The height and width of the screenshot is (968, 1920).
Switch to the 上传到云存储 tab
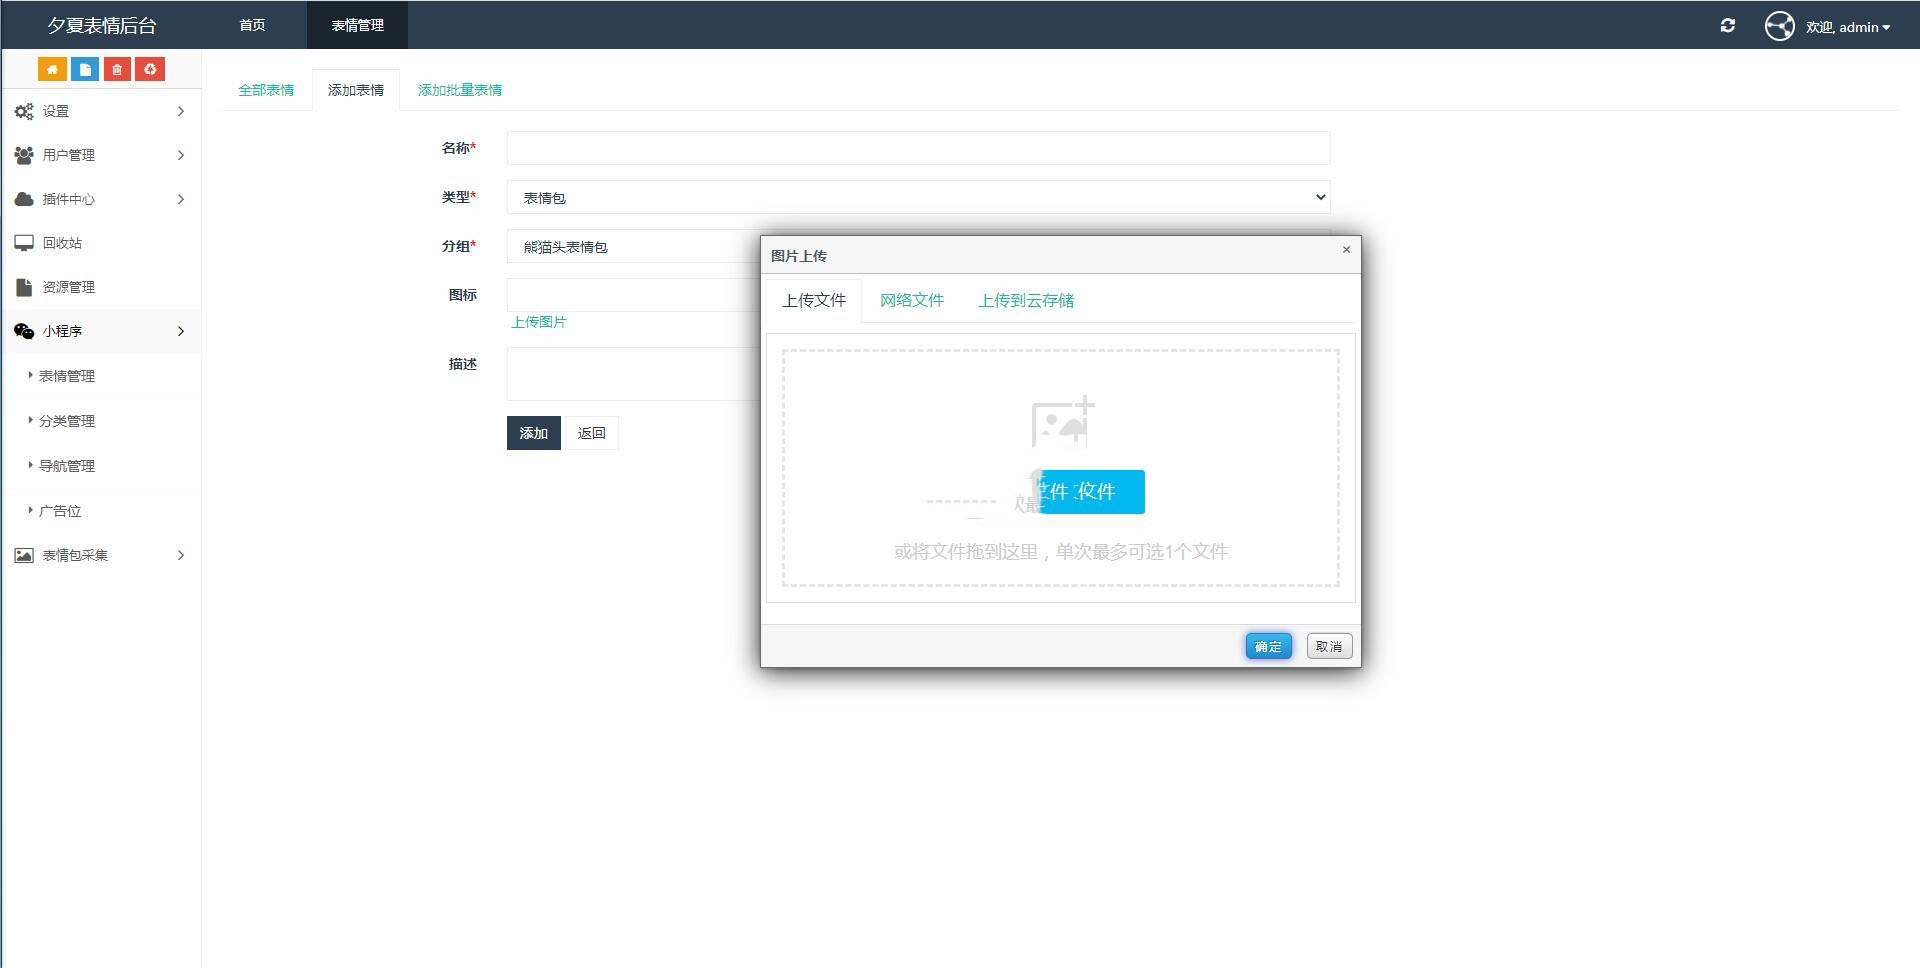[x=1026, y=300]
